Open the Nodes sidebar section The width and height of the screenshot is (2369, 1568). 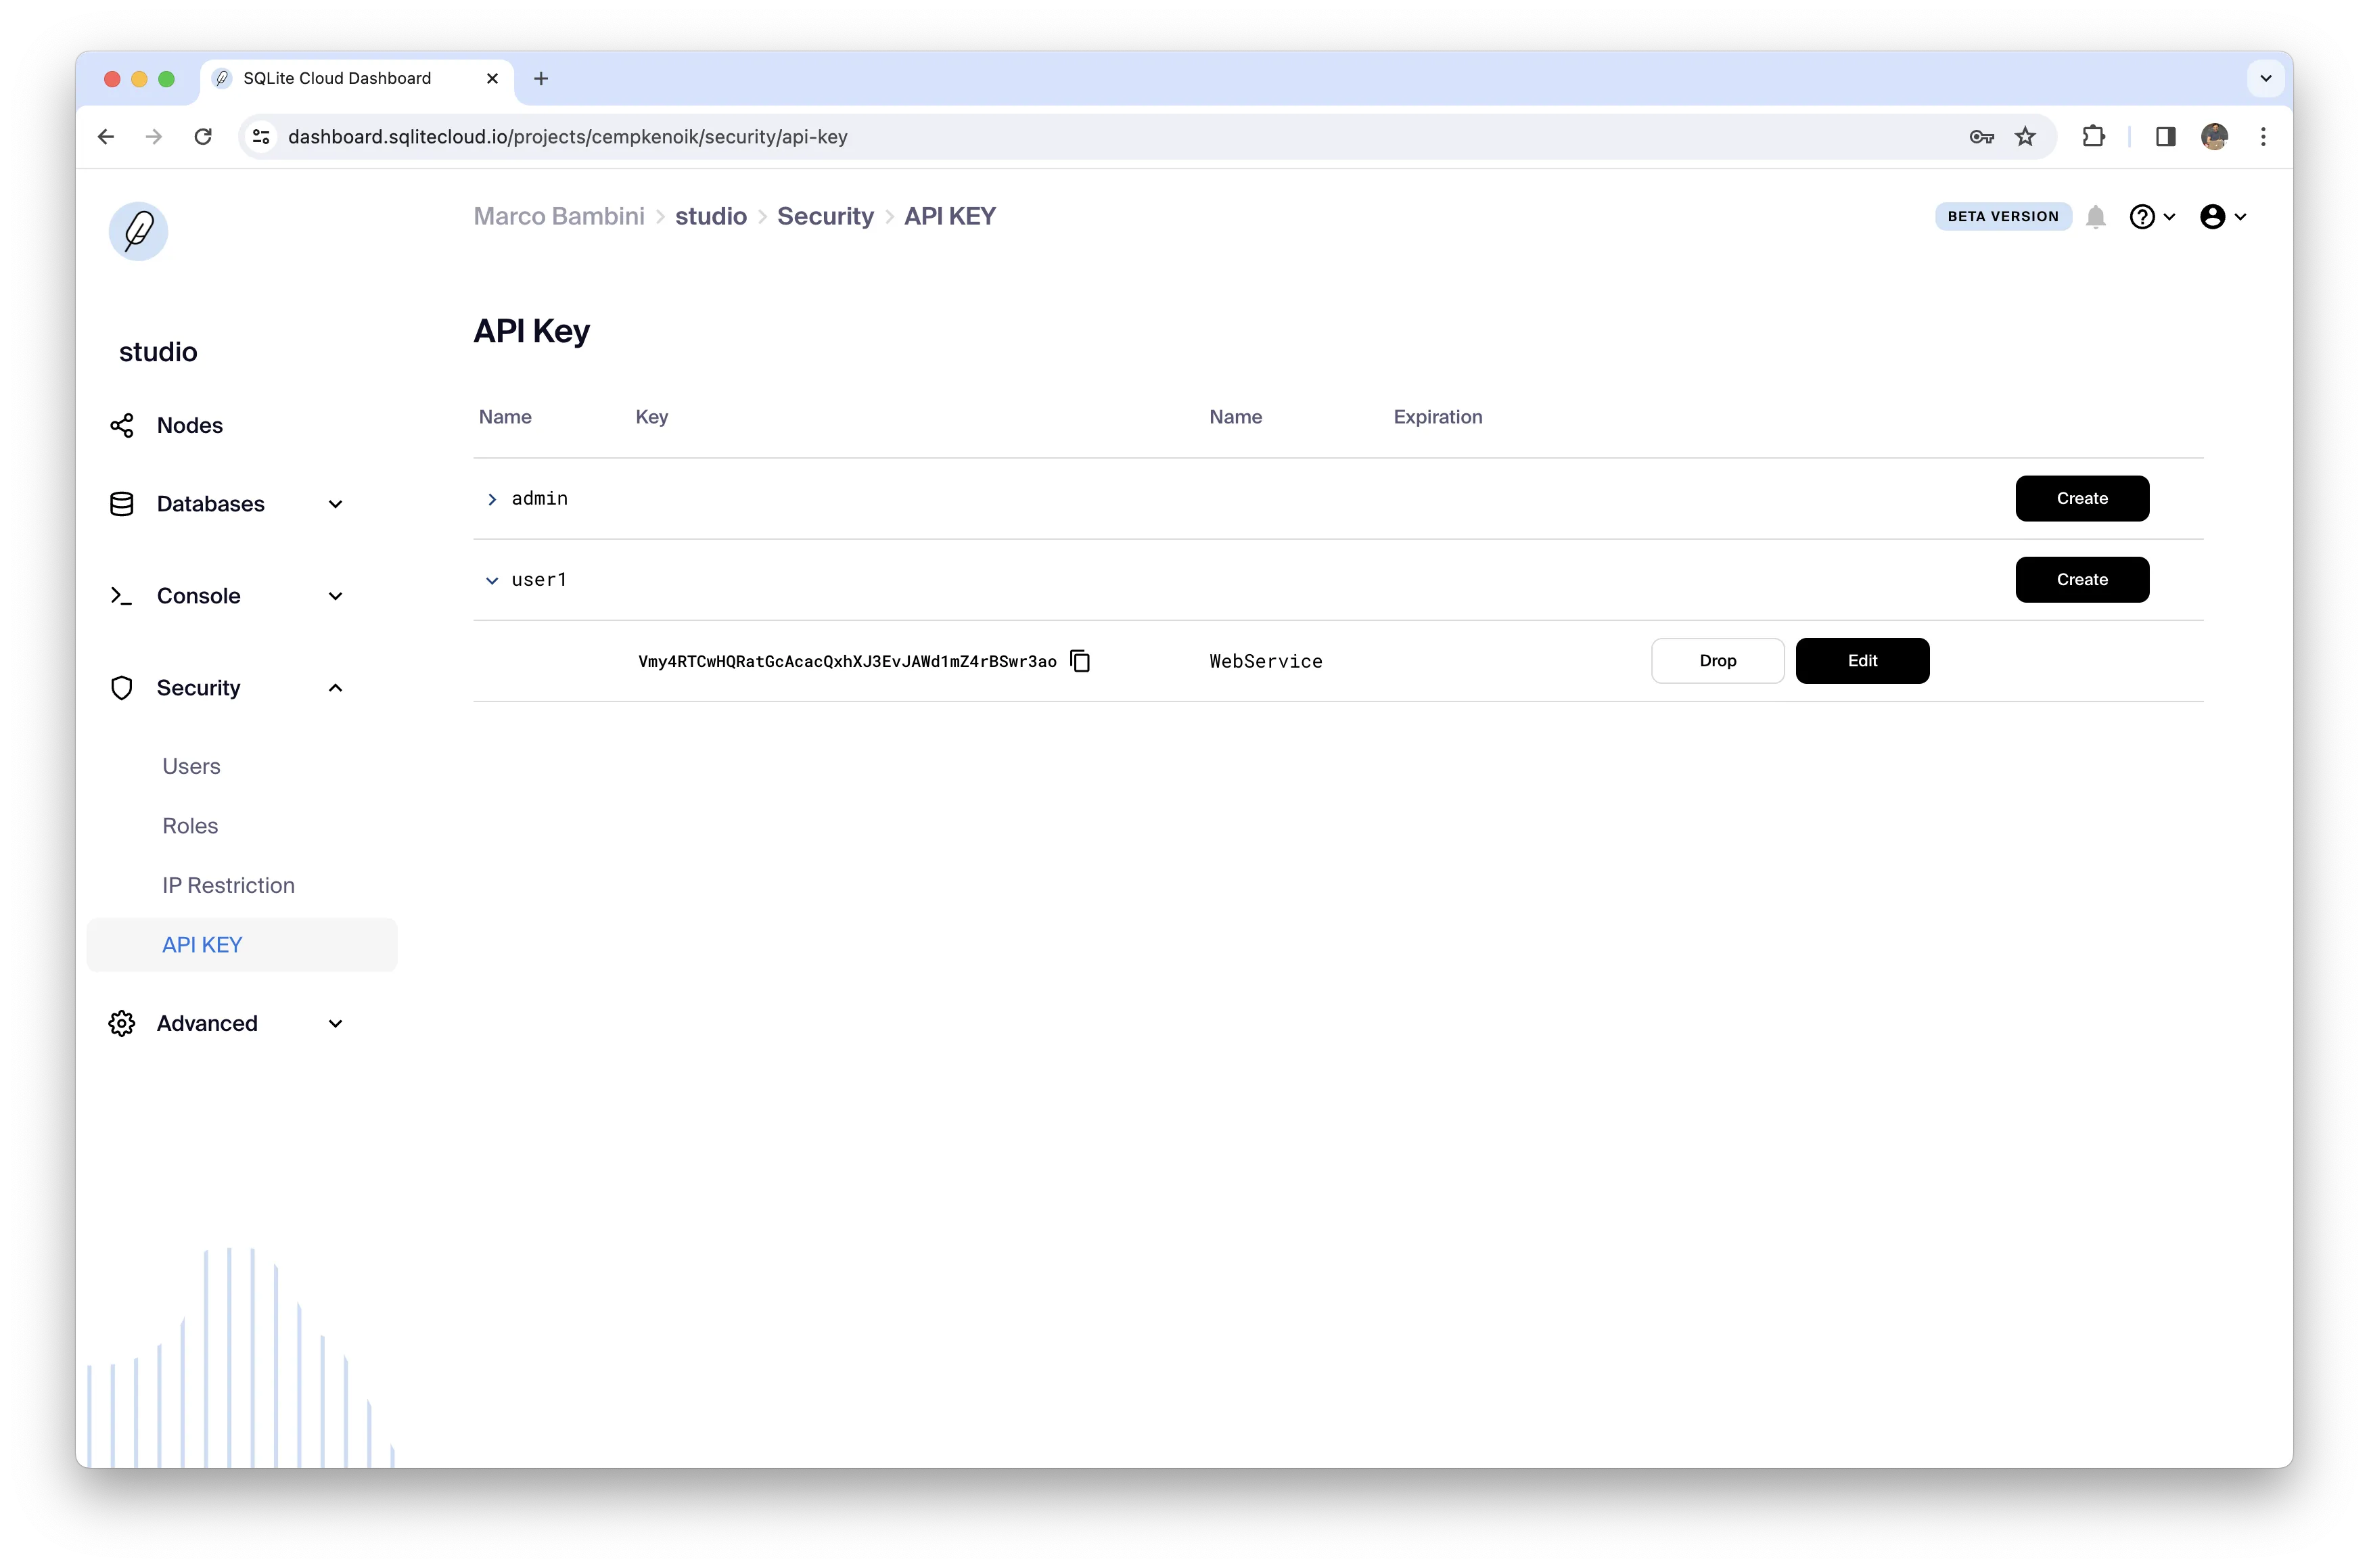(190, 426)
